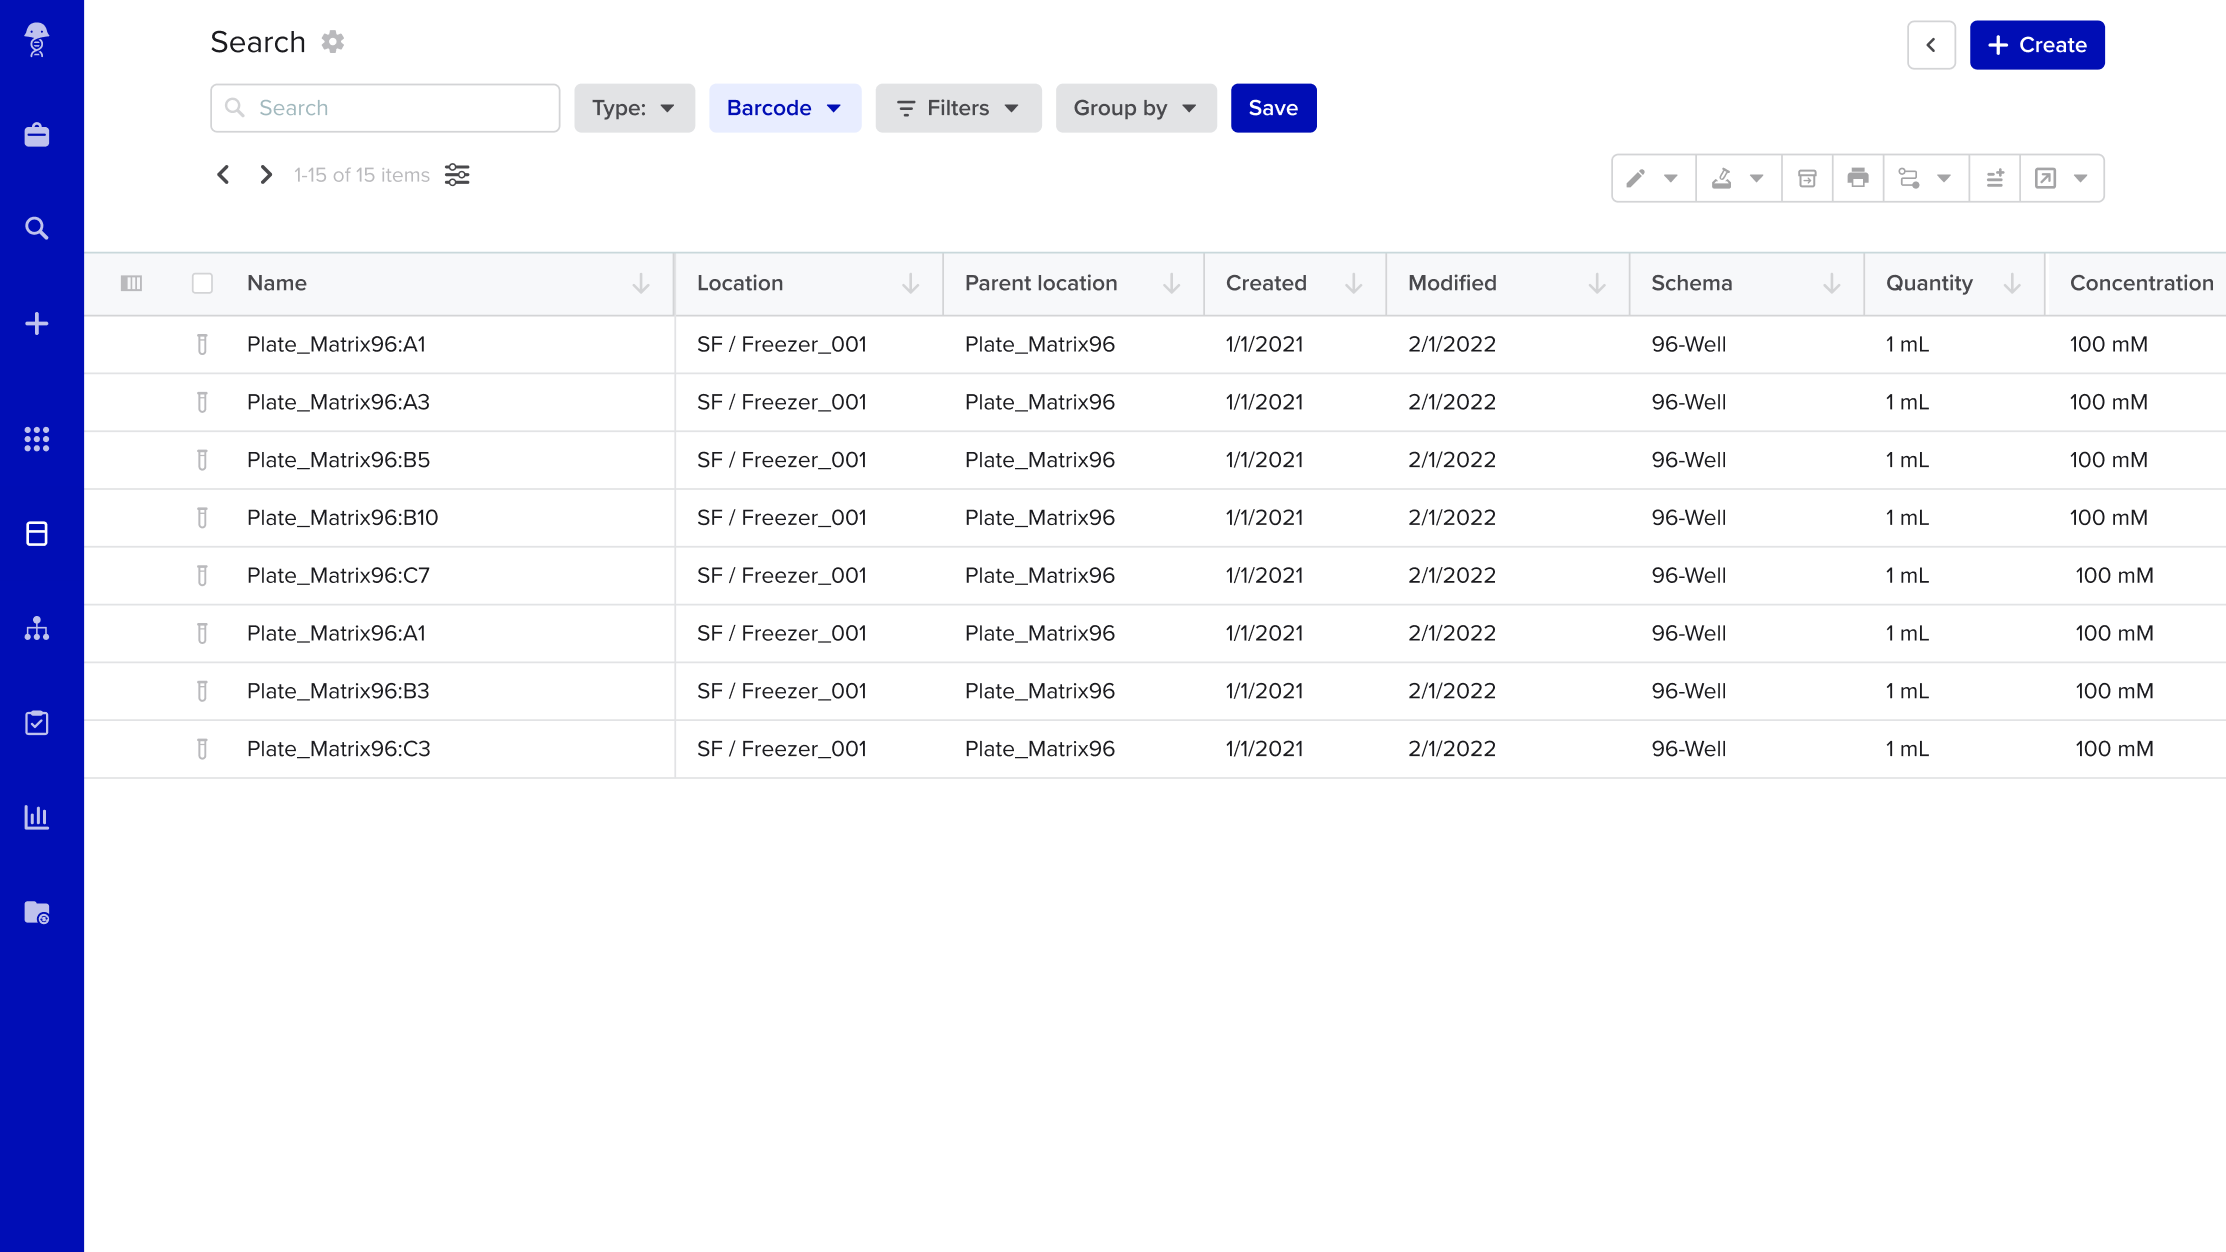The height and width of the screenshot is (1252, 2226).
Task: Click '1 mL' quantity in A3 row
Action: click(x=1907, y=402)
